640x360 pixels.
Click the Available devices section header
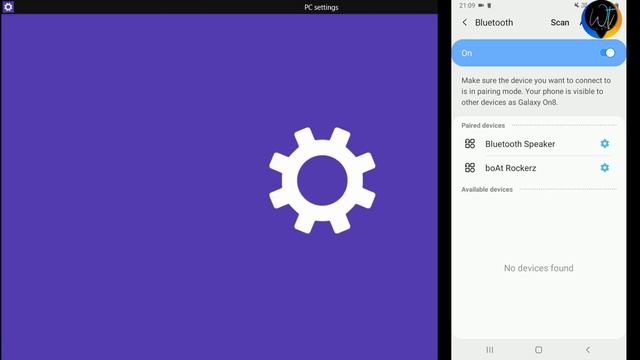[487, 189]
